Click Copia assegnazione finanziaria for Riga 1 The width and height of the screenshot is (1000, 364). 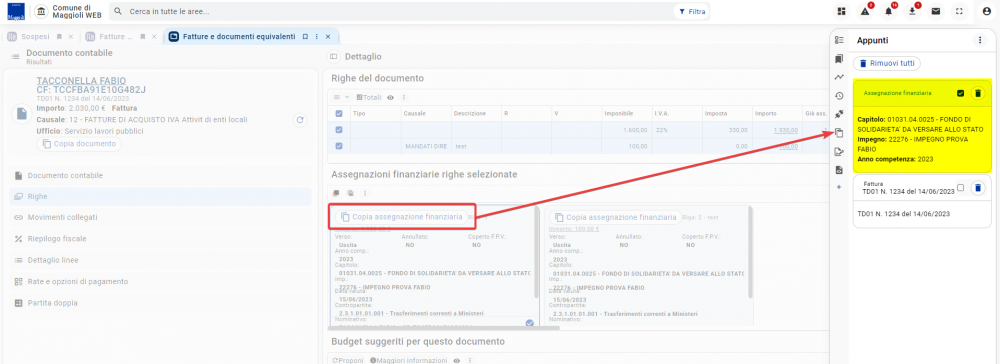[x=401, y=217]
